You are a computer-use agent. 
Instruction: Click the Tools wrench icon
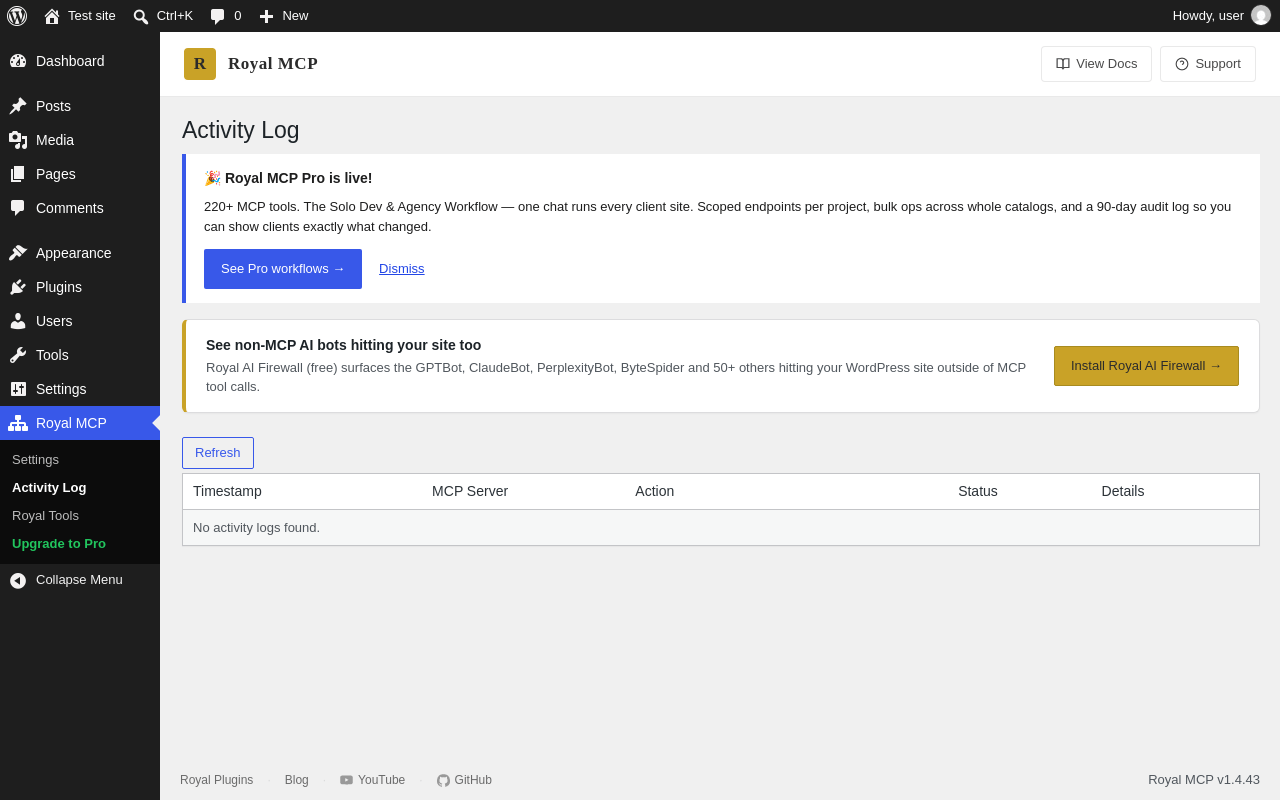18,355
